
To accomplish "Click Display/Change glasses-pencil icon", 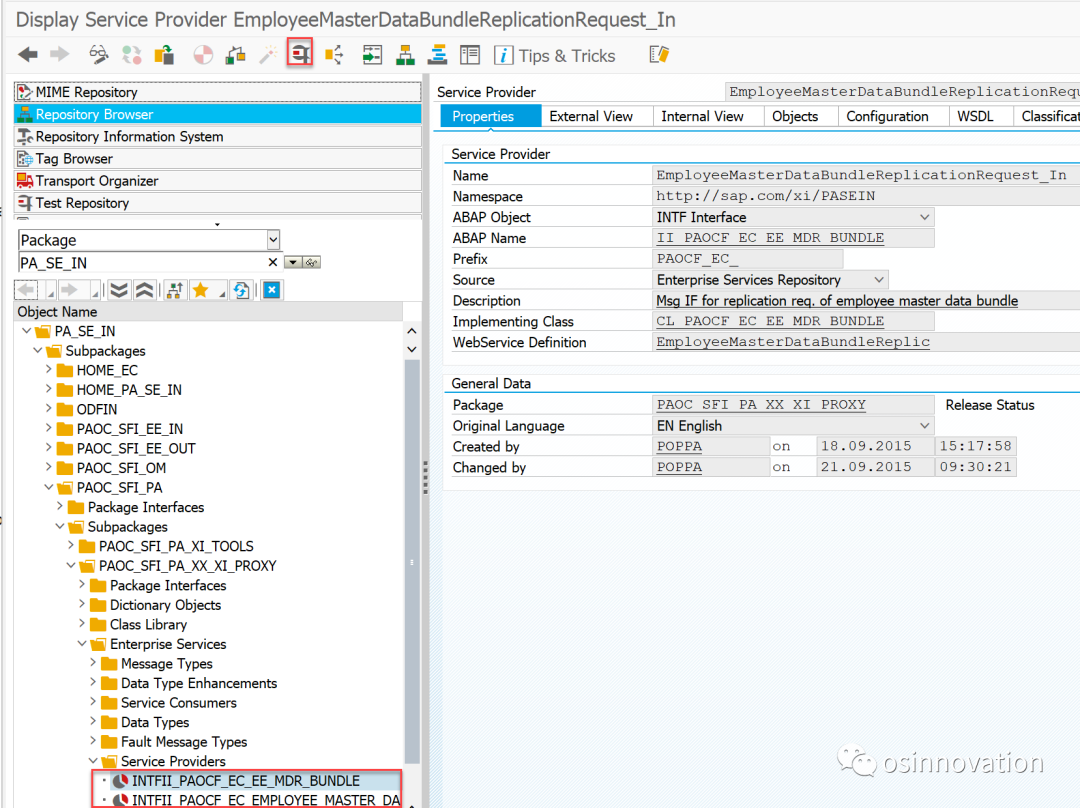I will pos(99,55).
